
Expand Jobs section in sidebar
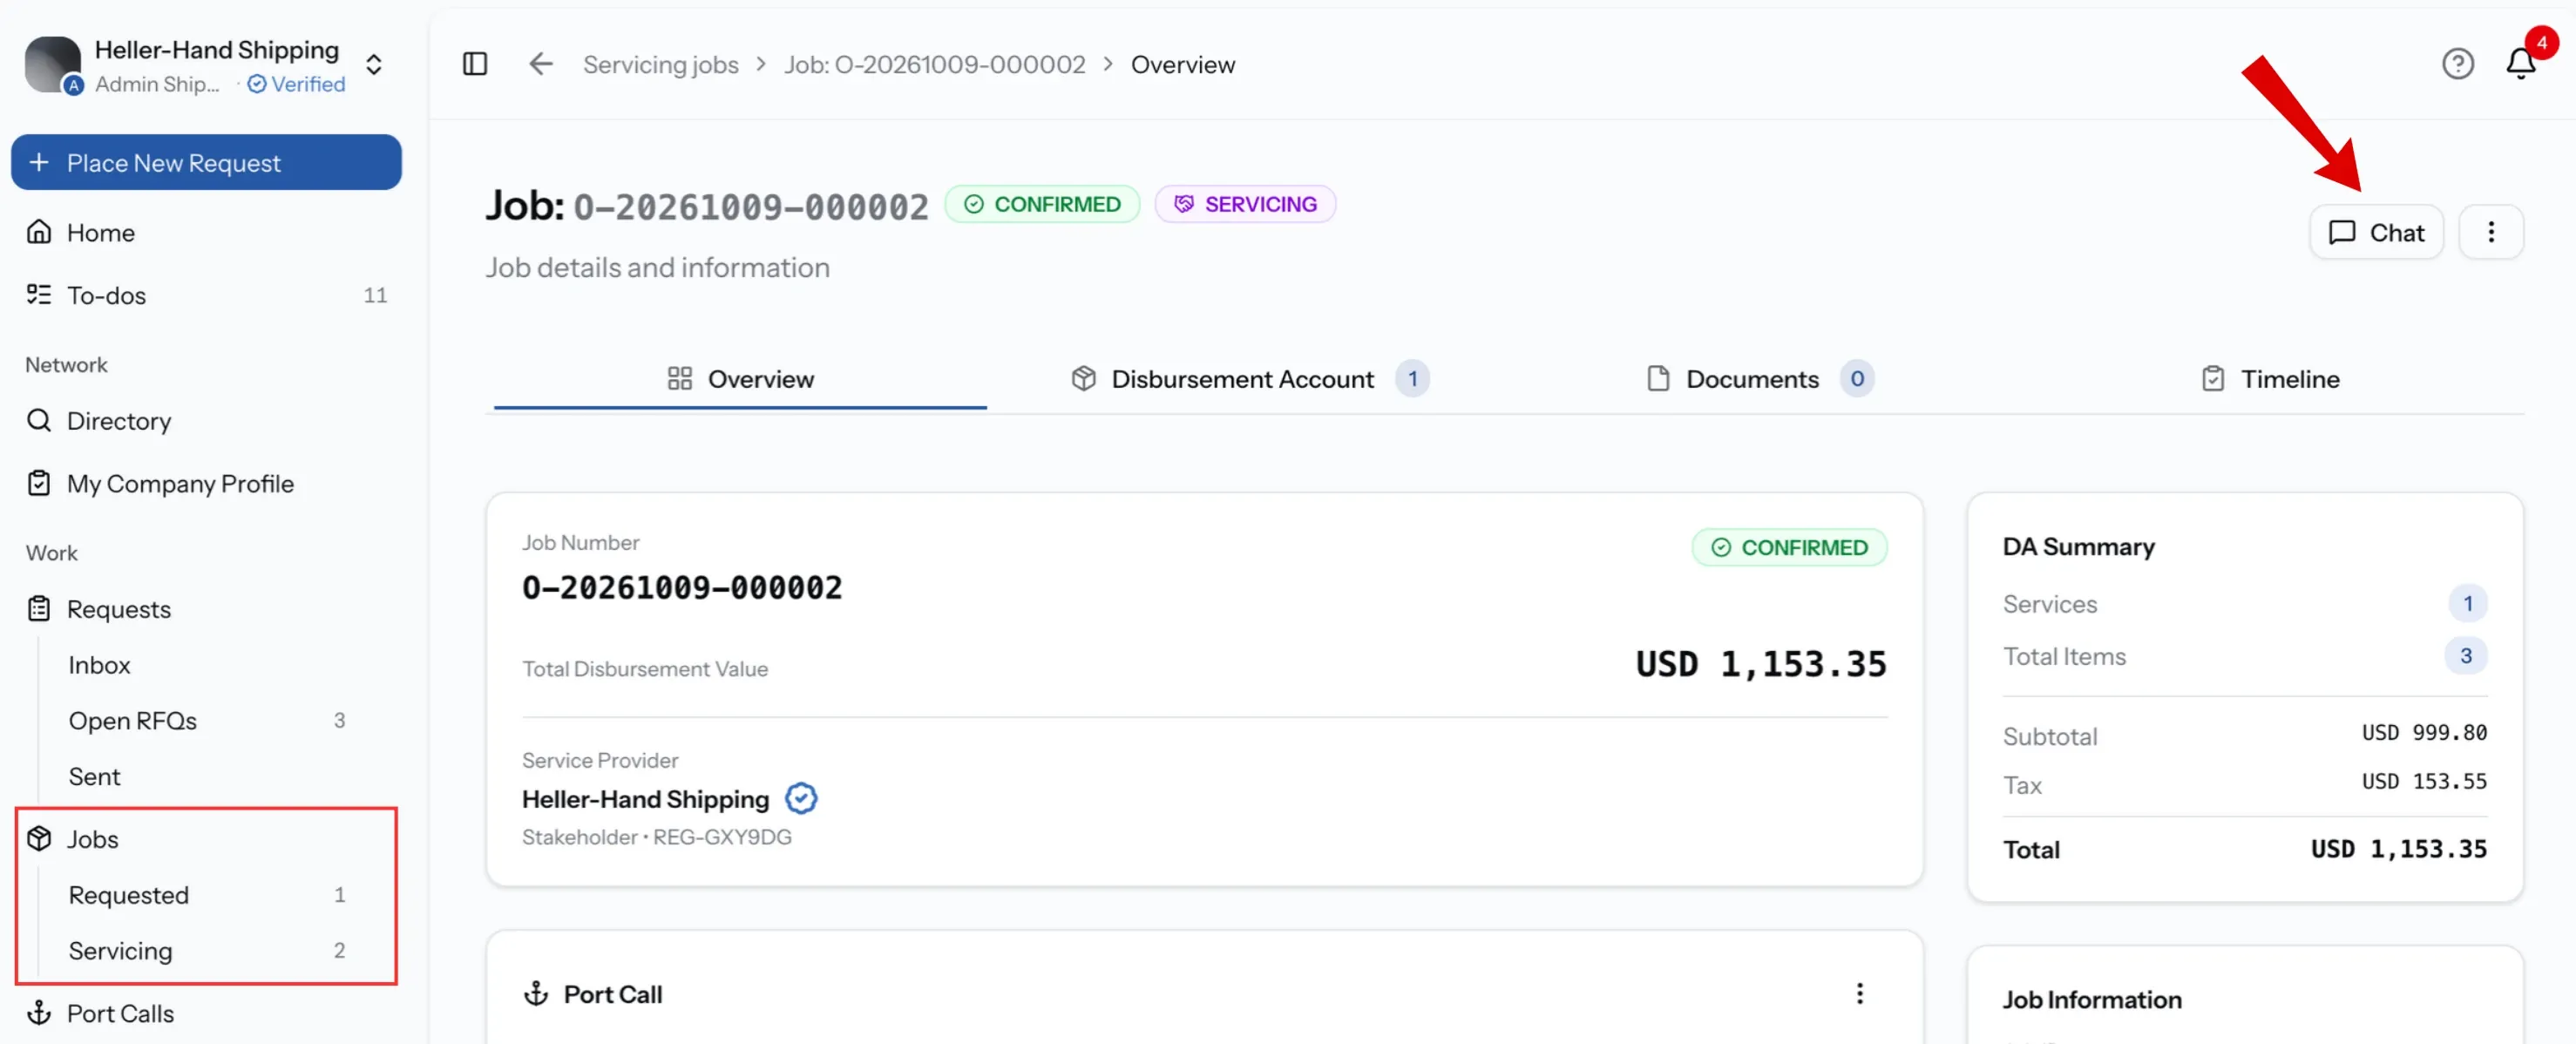[x=206, y=839]
